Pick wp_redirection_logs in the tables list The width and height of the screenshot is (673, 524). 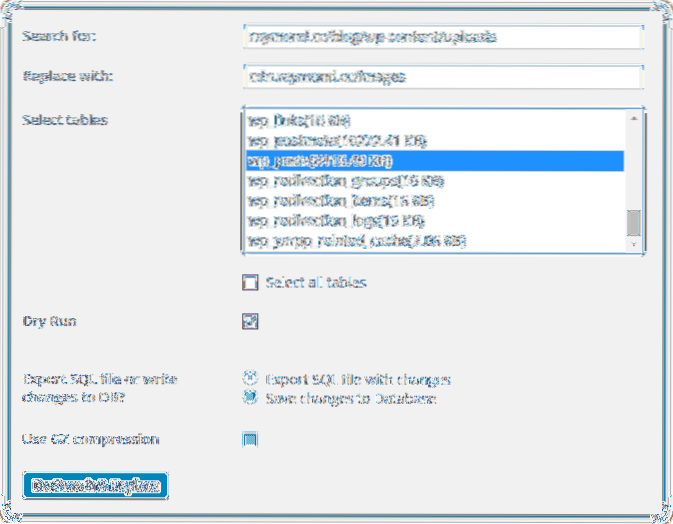pos(335,221)
